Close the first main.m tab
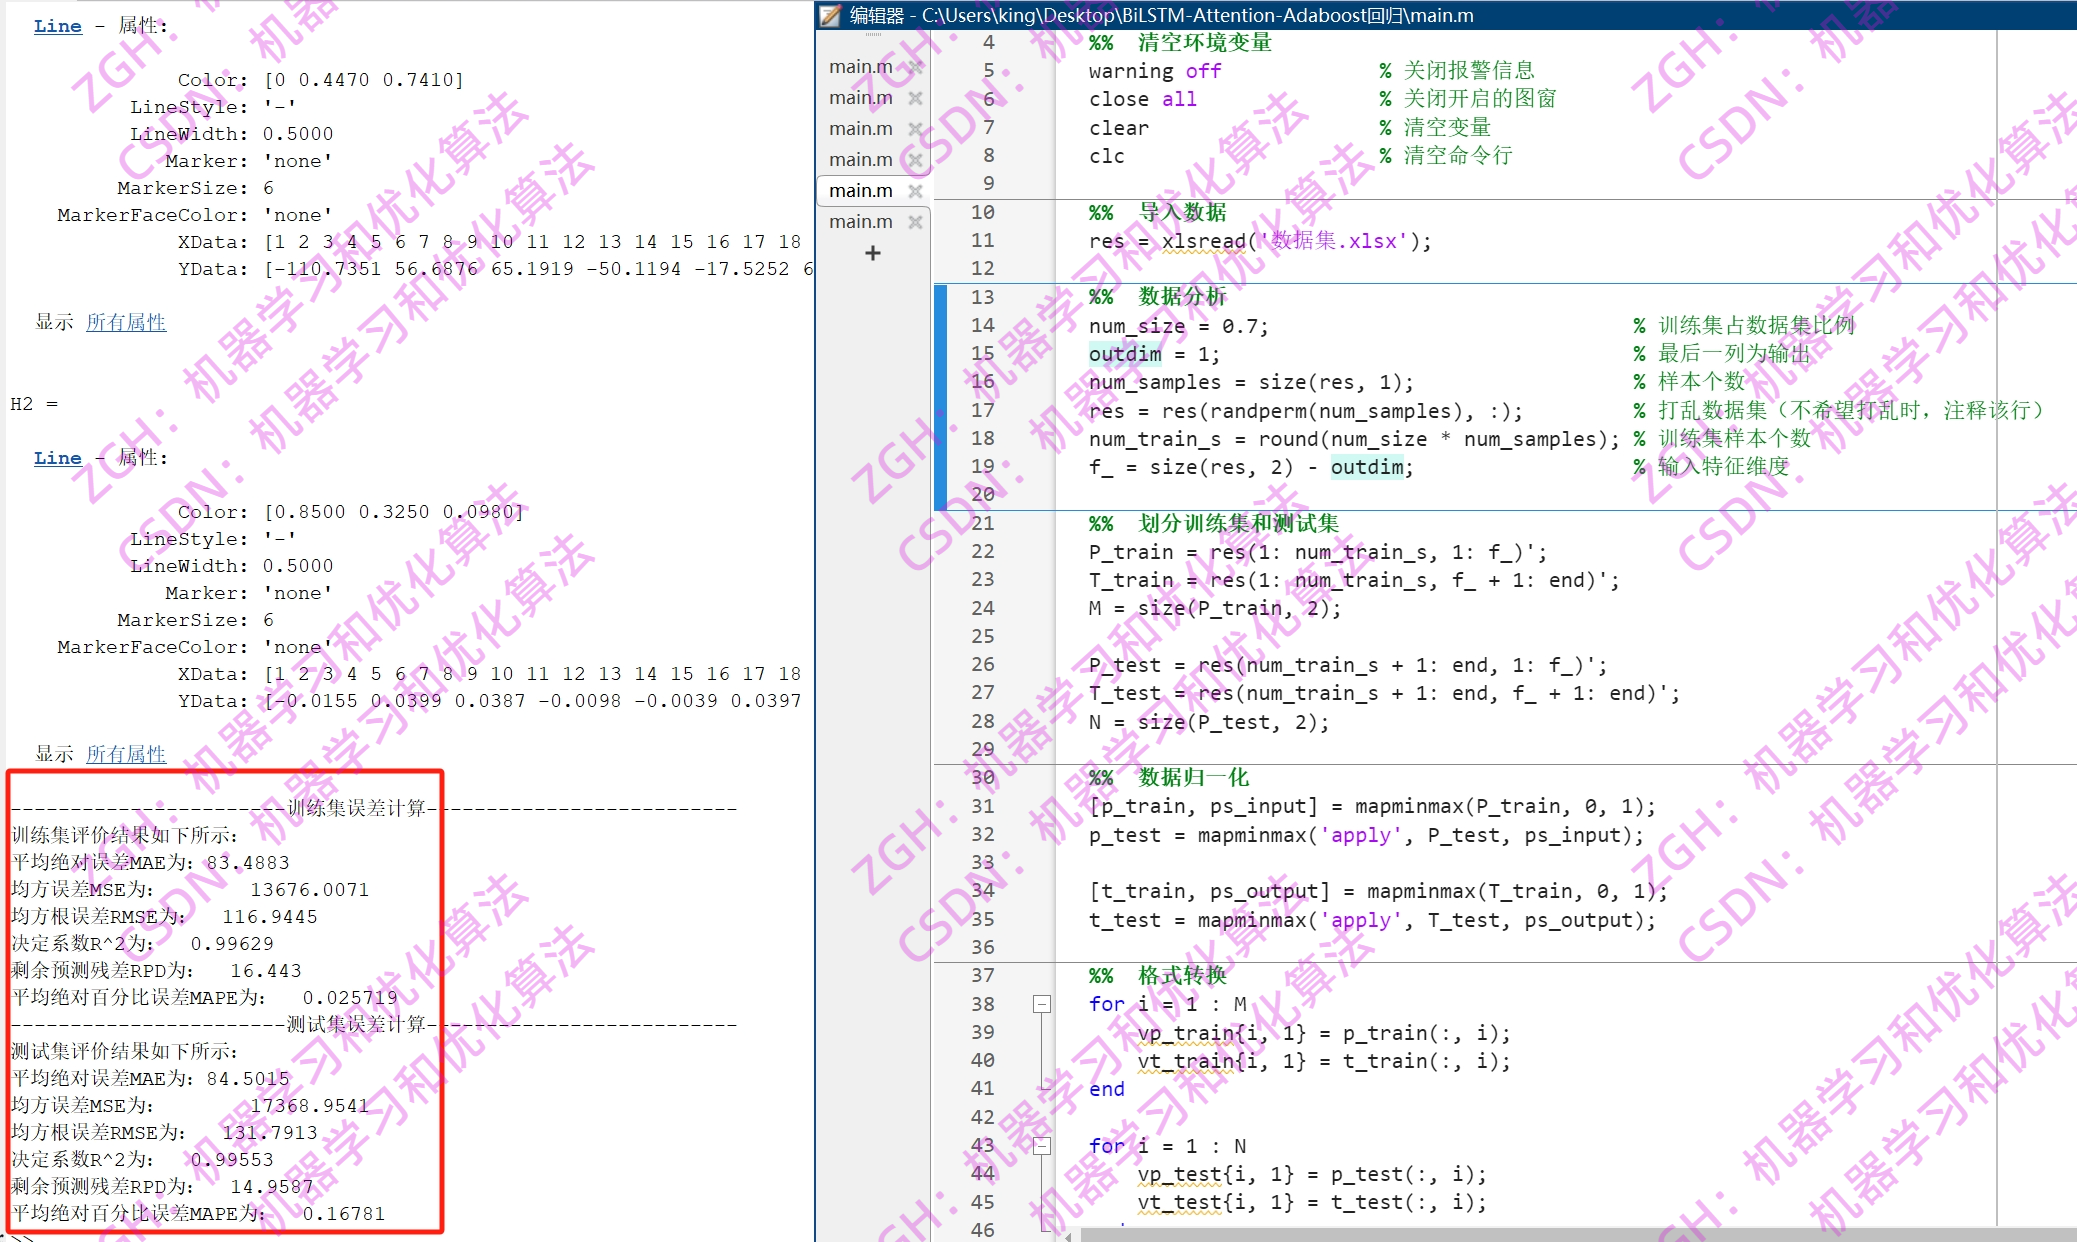This screenshot has width=2077, height=1242. point(915,67)
